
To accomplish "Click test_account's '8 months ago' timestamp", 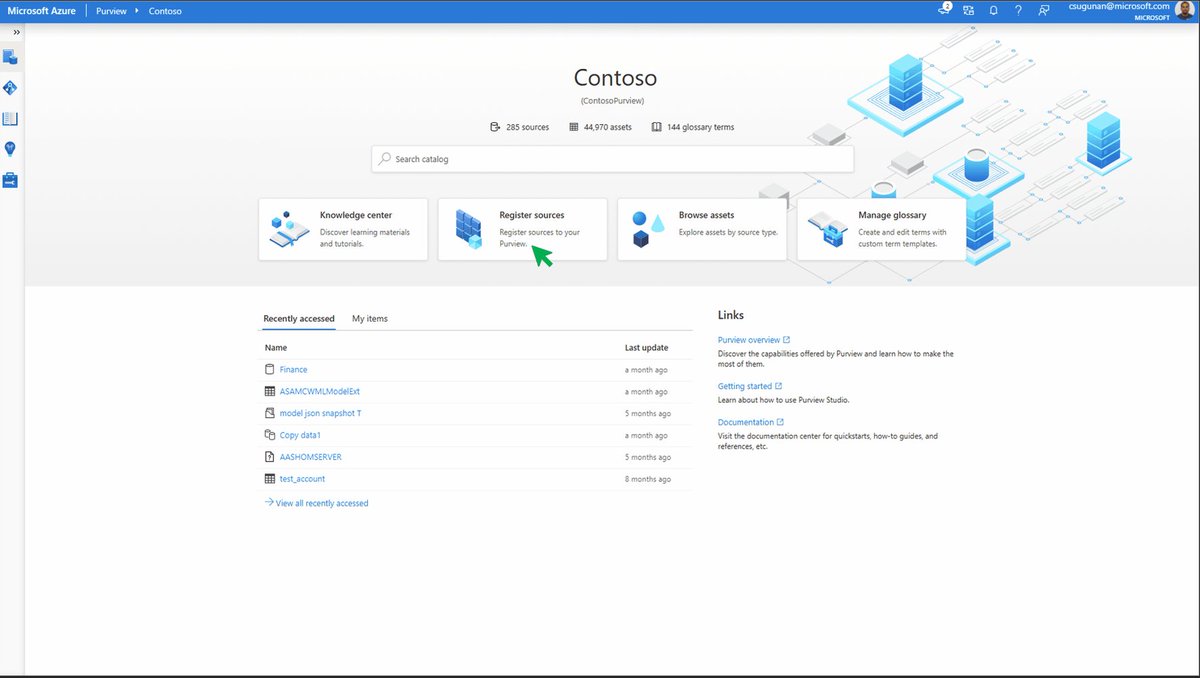I will [648, 479].
